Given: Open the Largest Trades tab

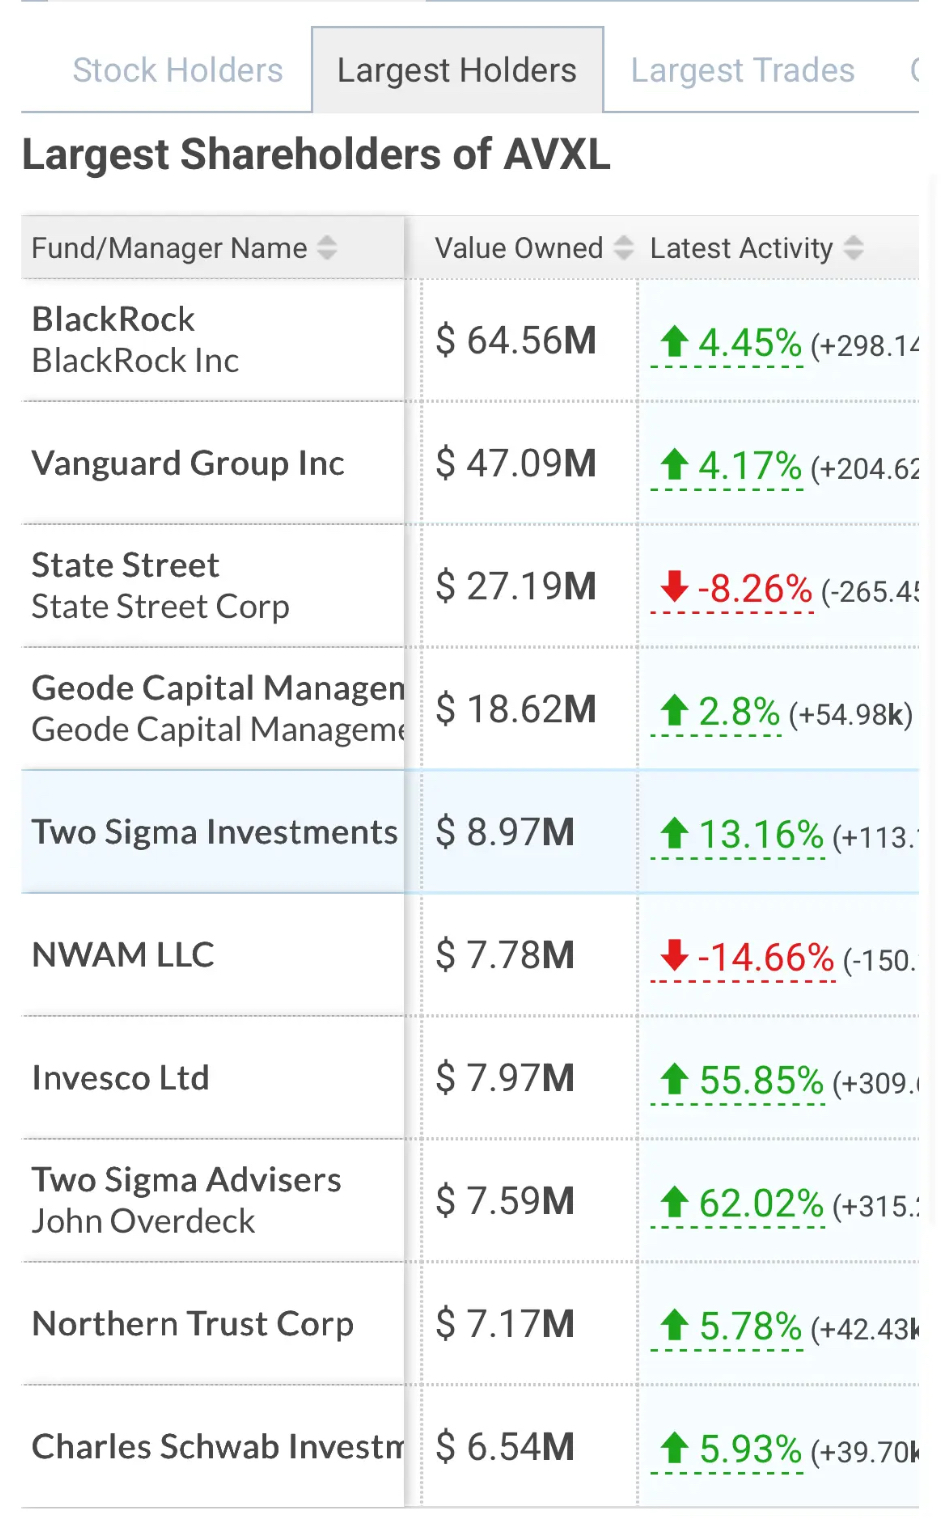Looking at the screenshot, I should [743, 70].
